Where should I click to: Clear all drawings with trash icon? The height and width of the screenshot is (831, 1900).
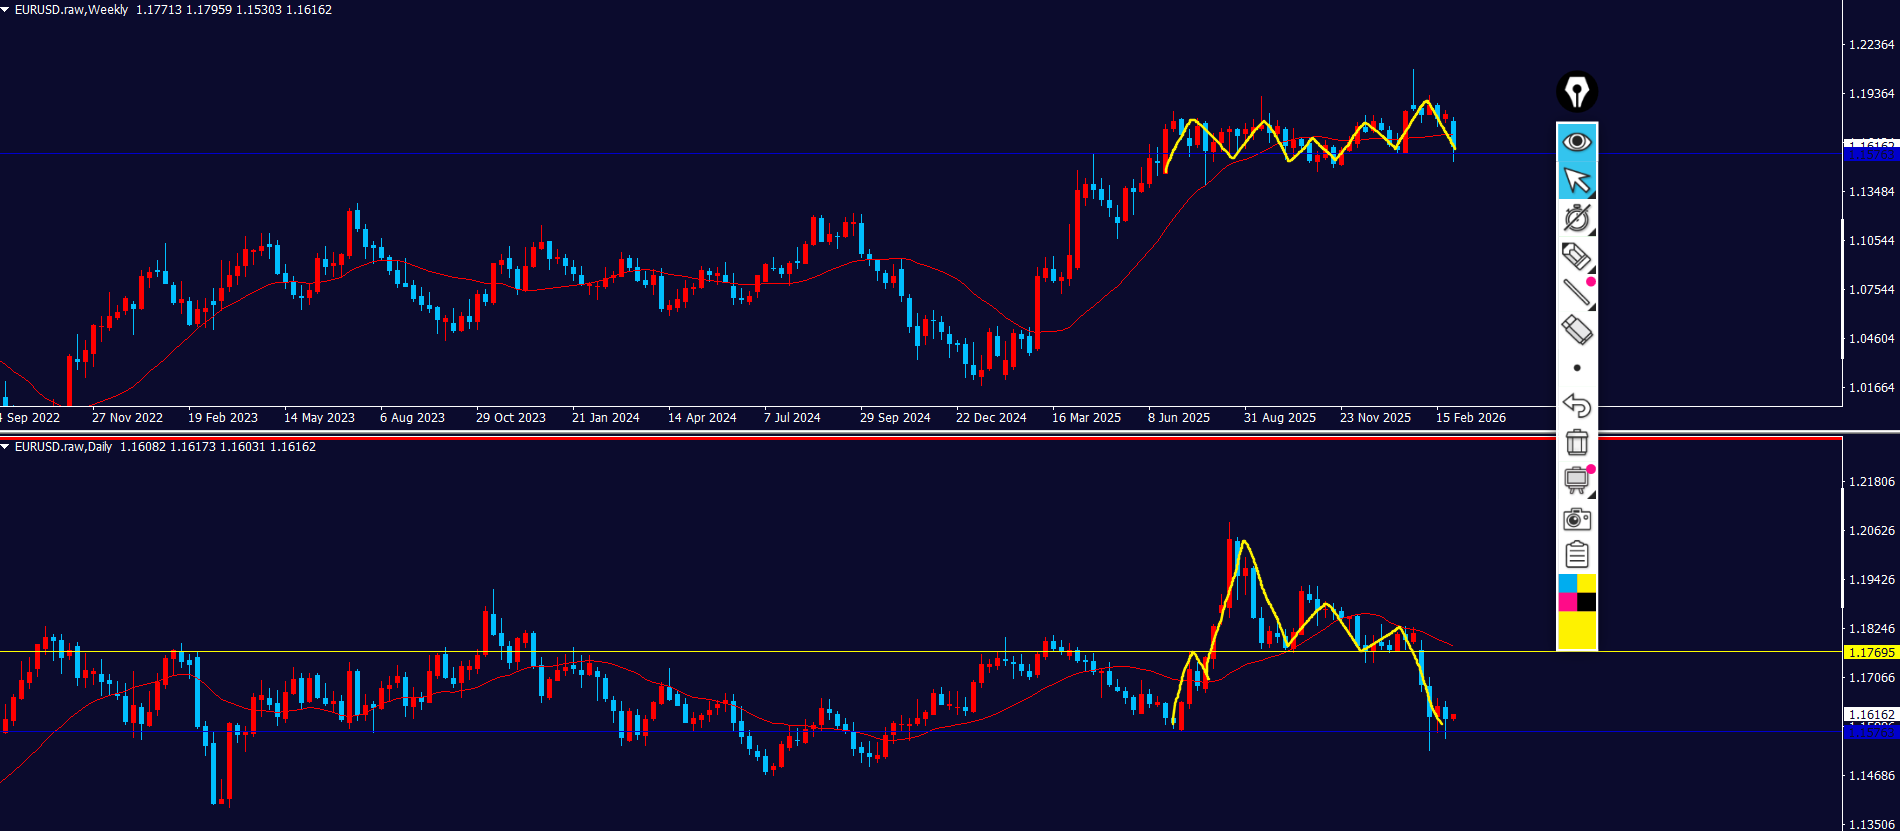click(1577, 442)
